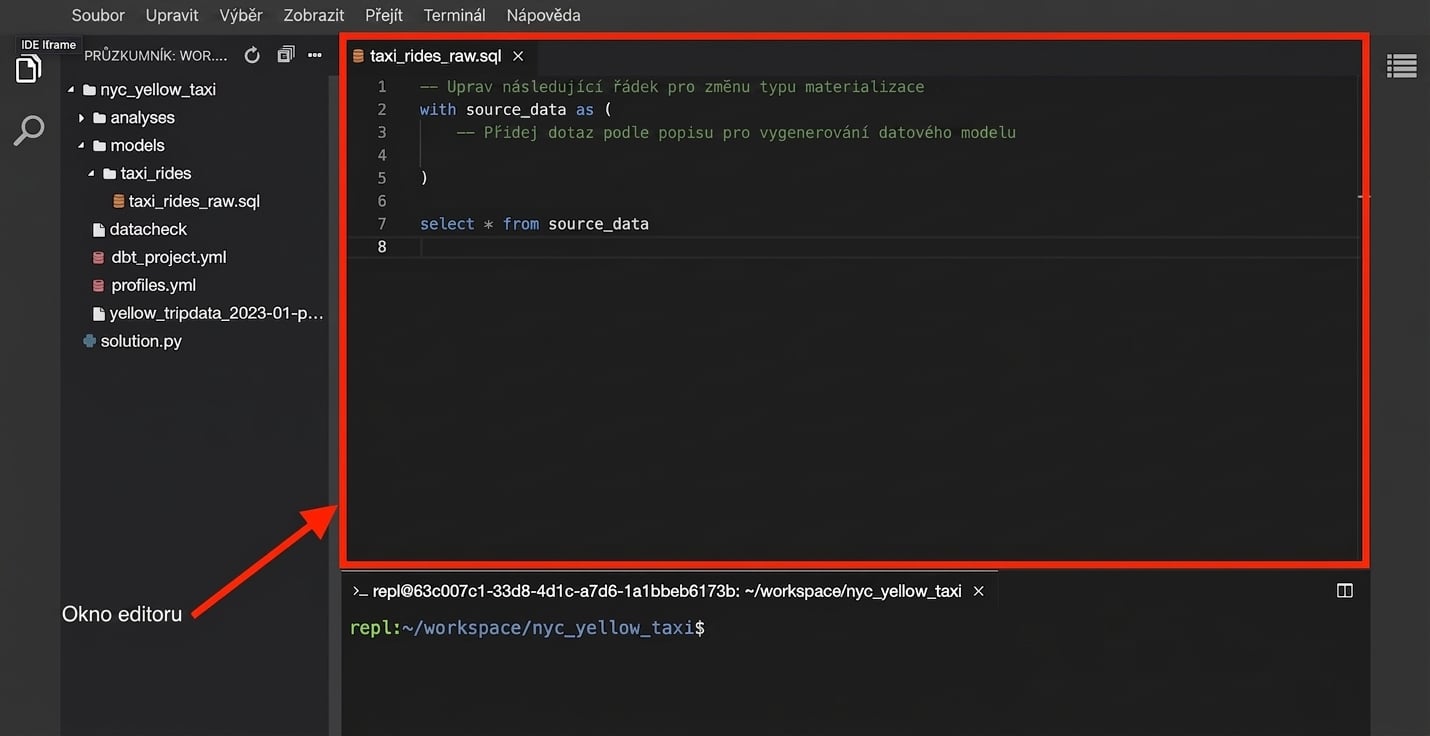
Task: Click the Python icon of solution.py
Action: coord(90,341)
